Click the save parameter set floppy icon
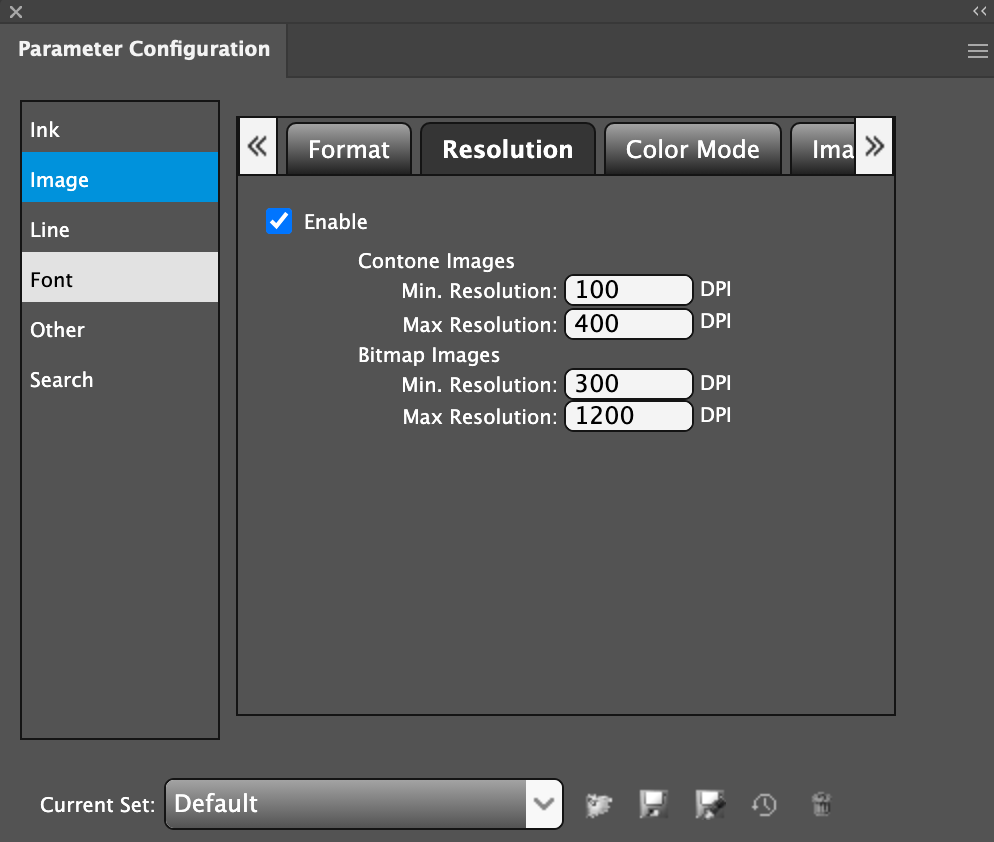This screenshot has width=994, height=842. tap(653, 804)
